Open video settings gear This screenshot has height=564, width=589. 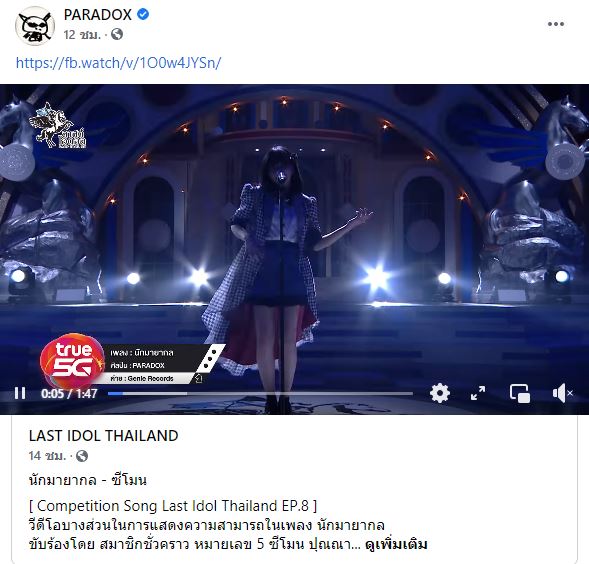pyautogui.click(x=439, y=393)
